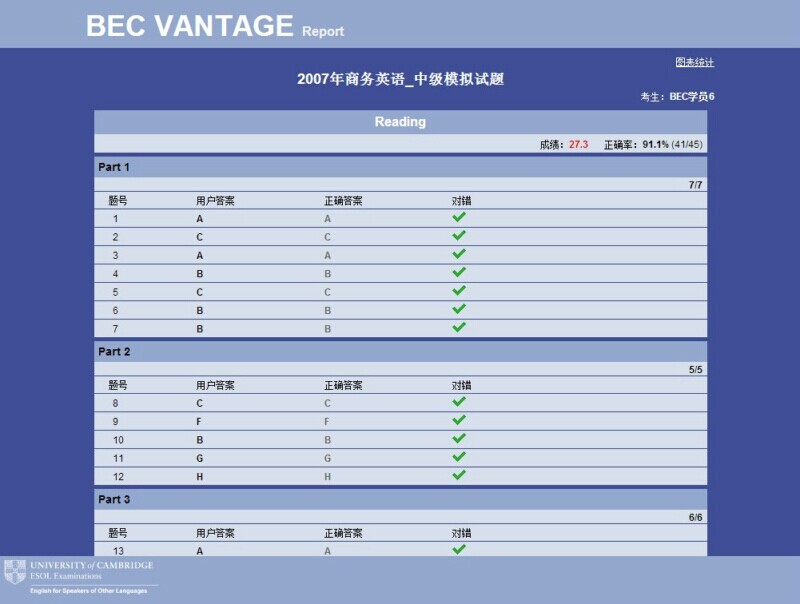Click the green checkmark for question 8
The width and height of the screenshot is (800, 604).
coord(459,402)
